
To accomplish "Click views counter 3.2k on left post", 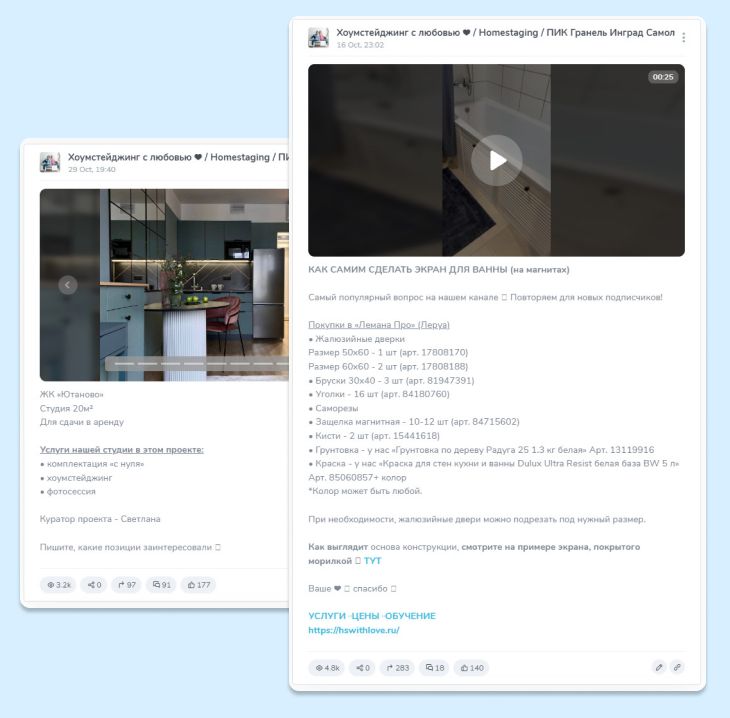I will click(58, 585).
